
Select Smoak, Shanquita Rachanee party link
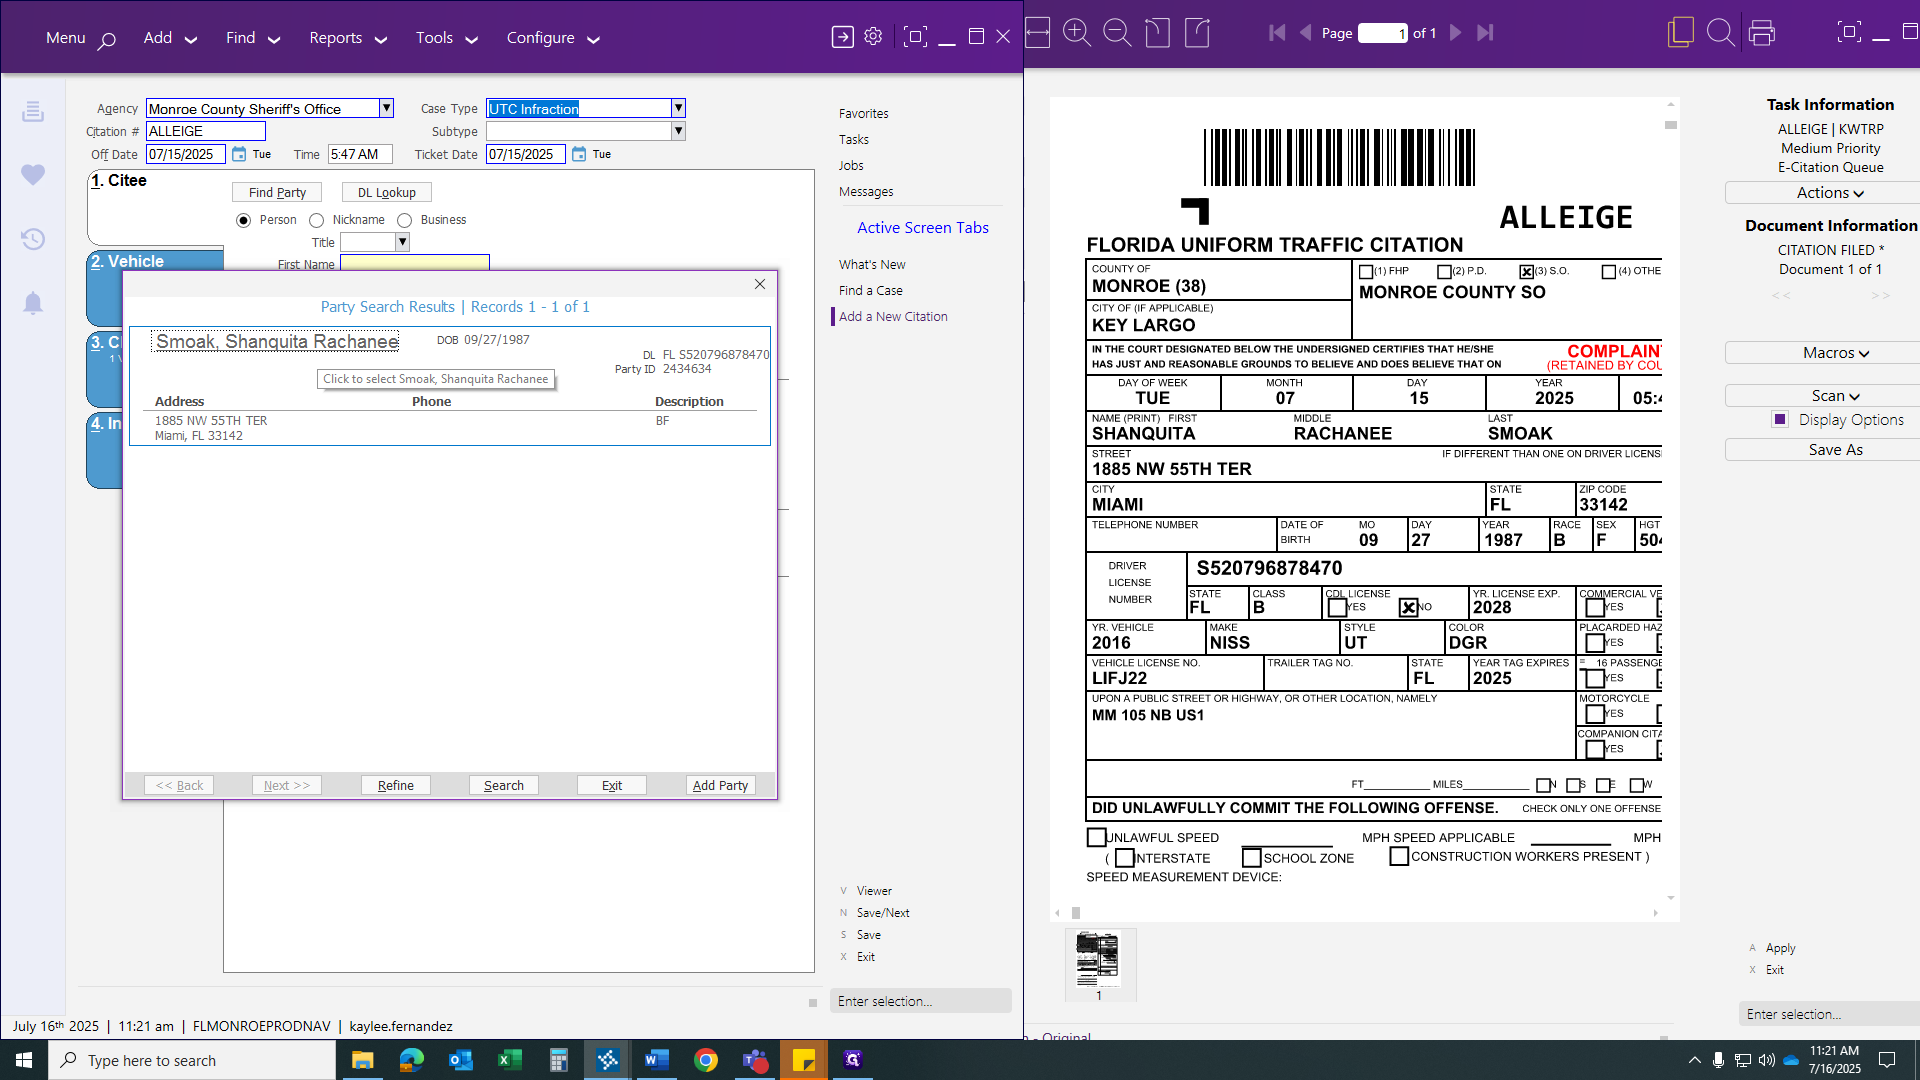point(277,342)
